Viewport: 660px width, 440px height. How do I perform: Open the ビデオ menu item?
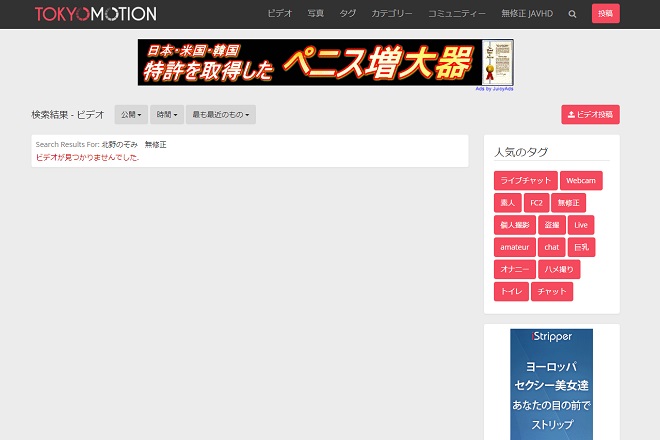(x=279, y=13)
